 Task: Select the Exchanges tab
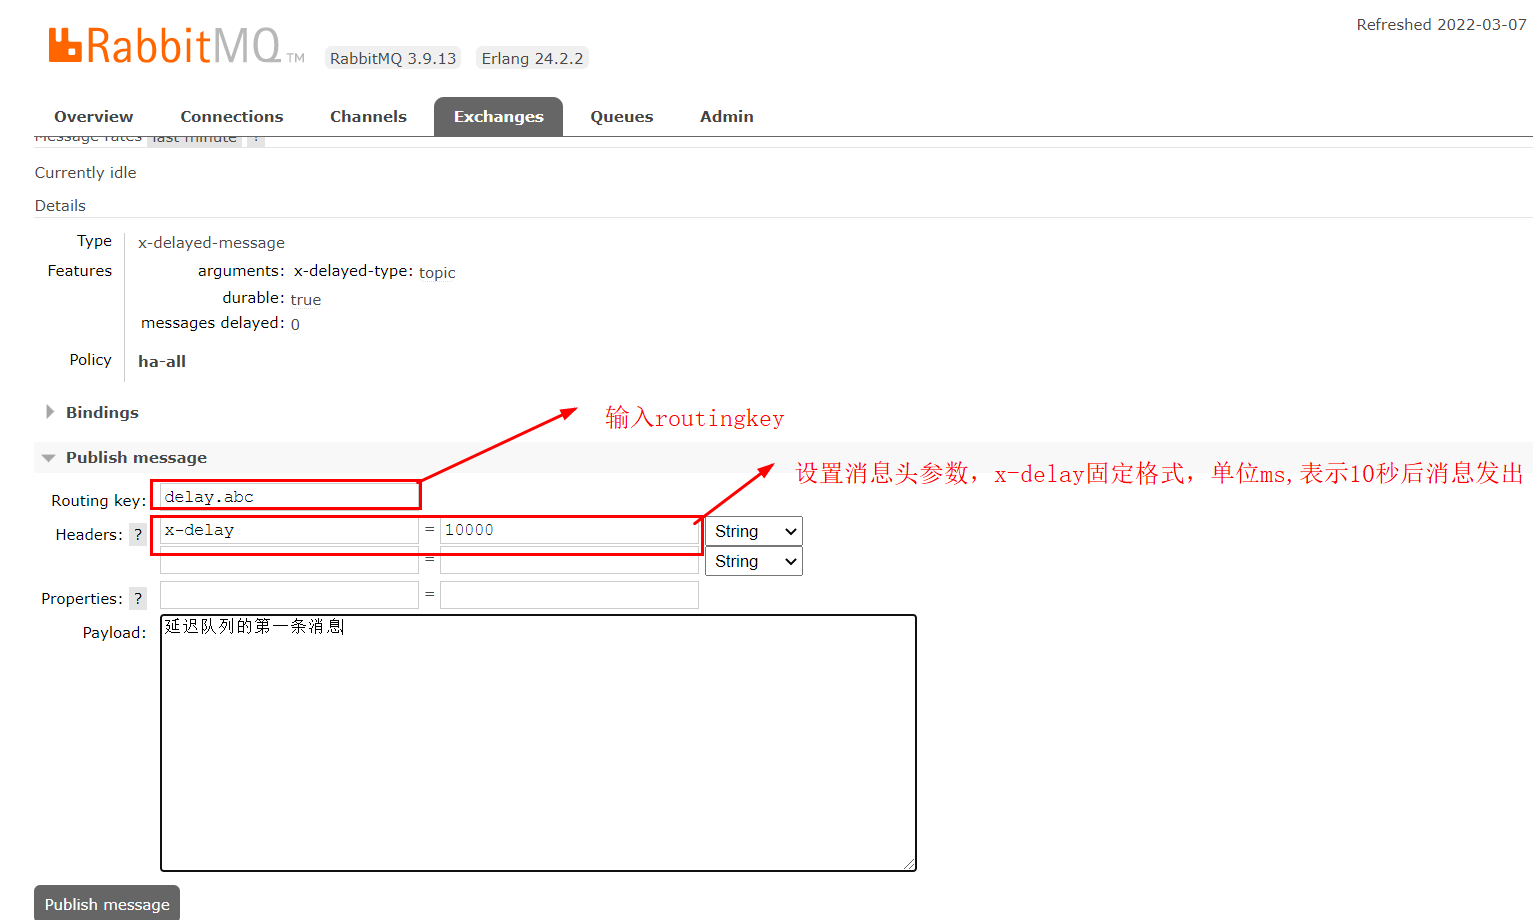(498, 117)
